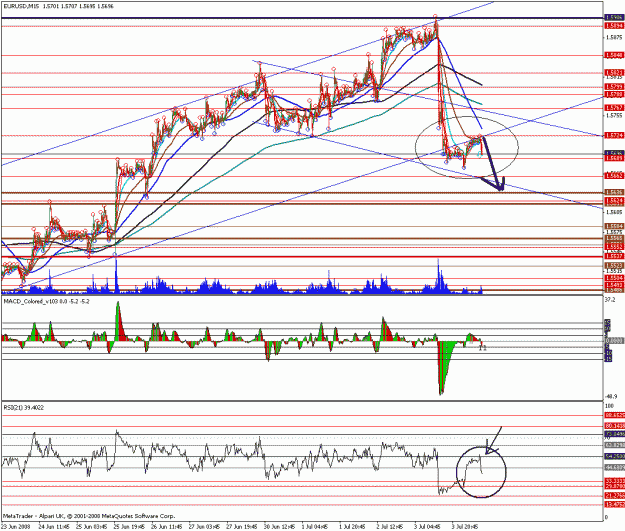Click the 25 Jun 03:45 time label
625x531 pixels.
pyautogui.click(x=92, y=527)
